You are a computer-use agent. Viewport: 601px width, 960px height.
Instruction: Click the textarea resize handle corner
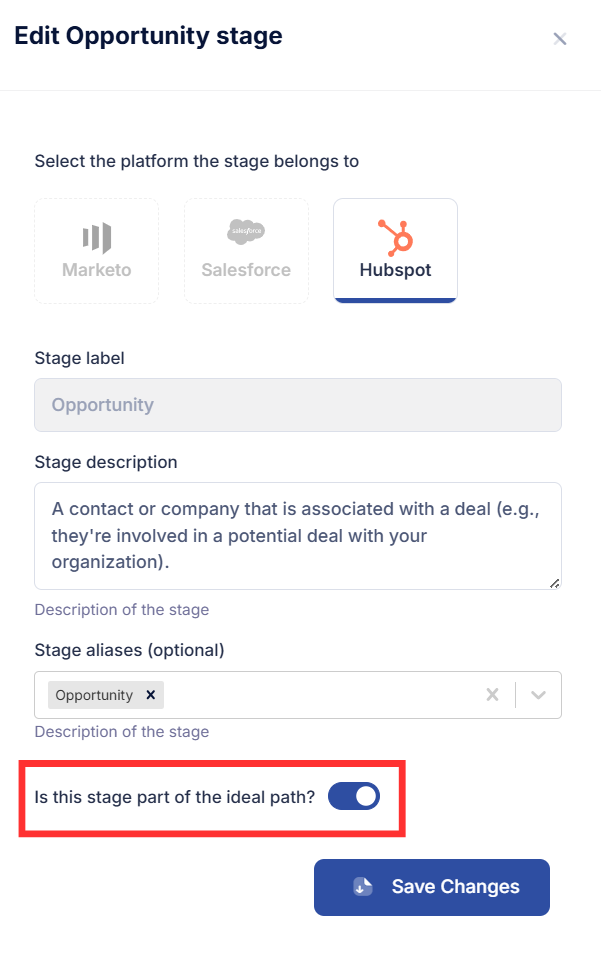554,583
